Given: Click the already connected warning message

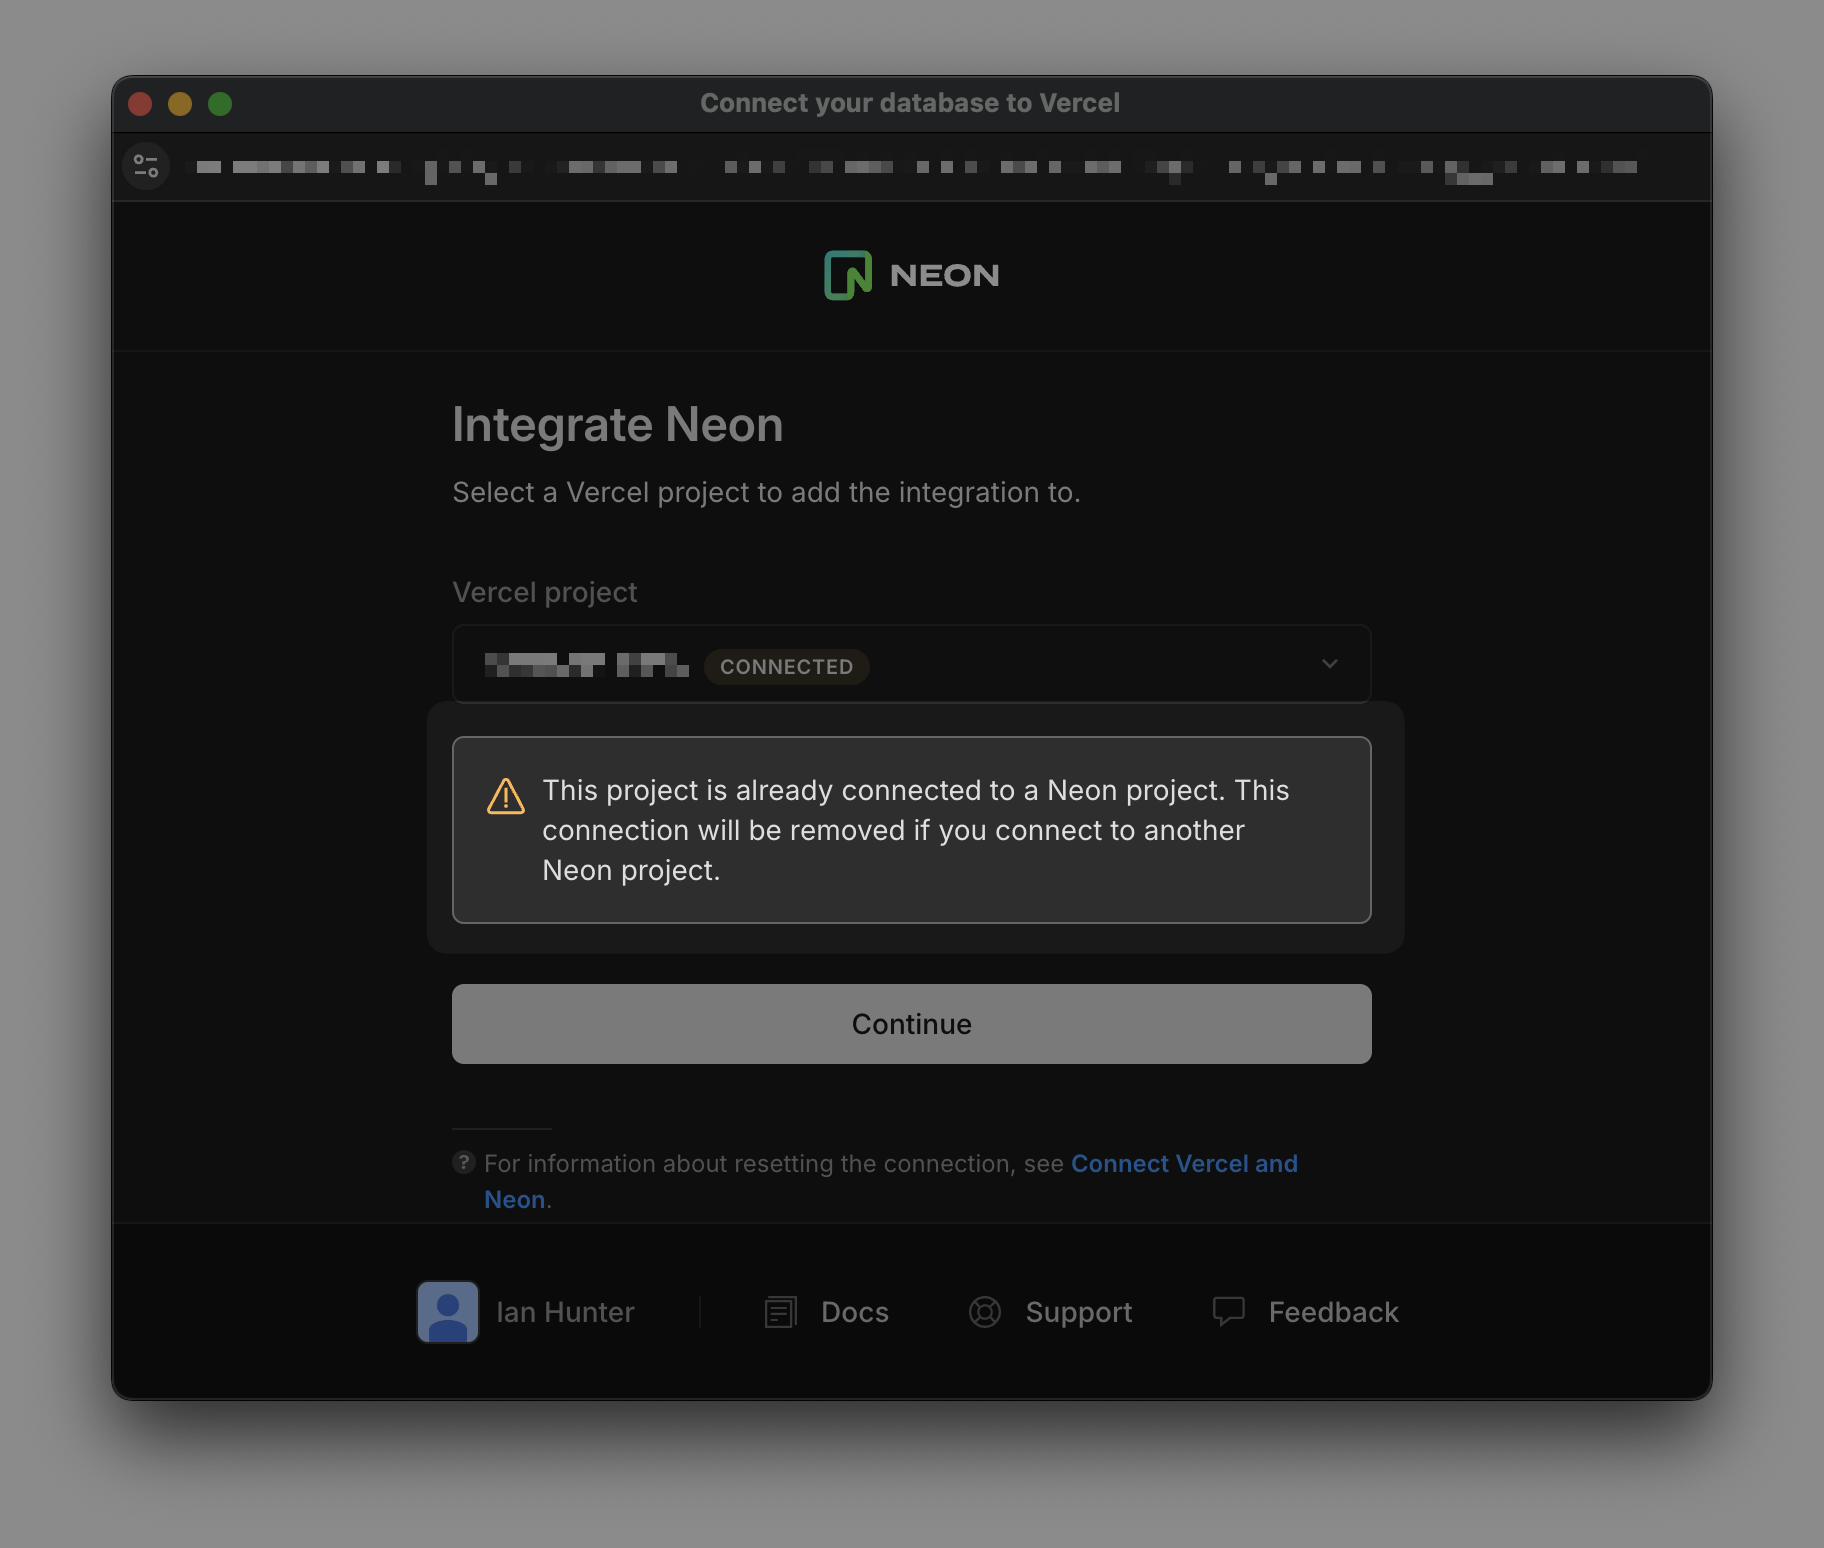Looking at the screenshot, I should point(911,830).
